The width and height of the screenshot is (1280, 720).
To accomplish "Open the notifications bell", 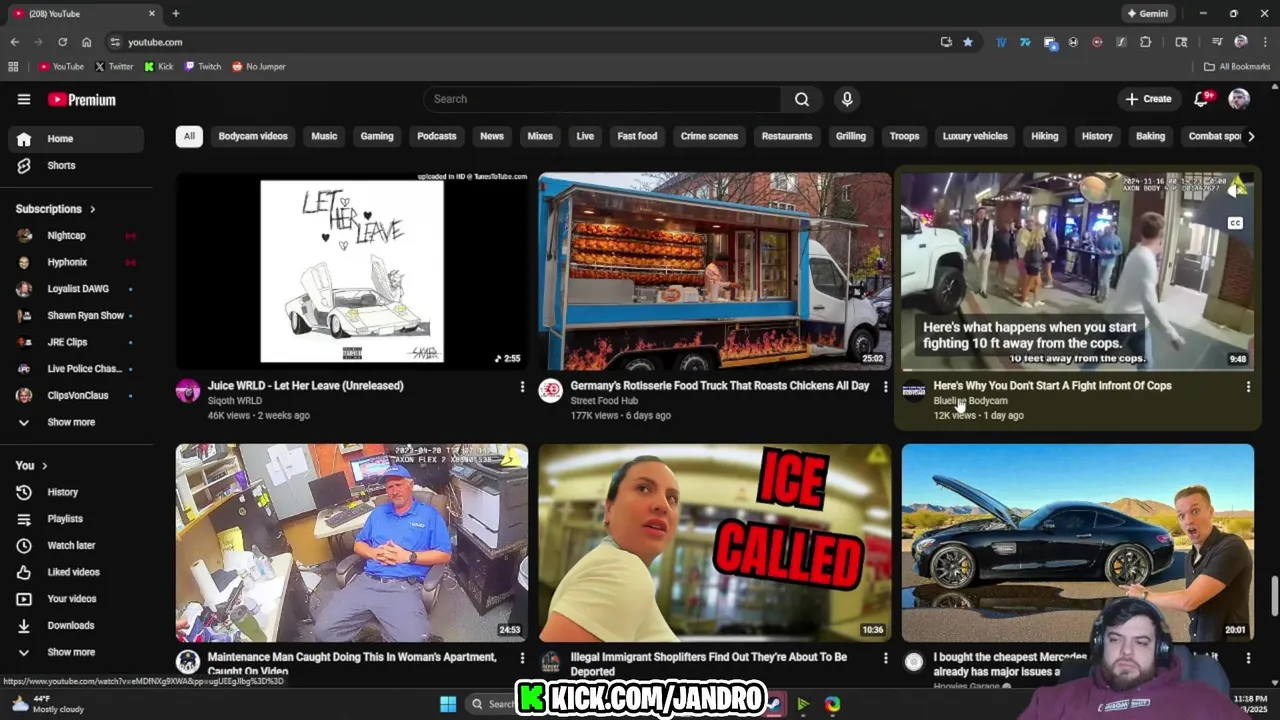I will [x=1202, y=99].
